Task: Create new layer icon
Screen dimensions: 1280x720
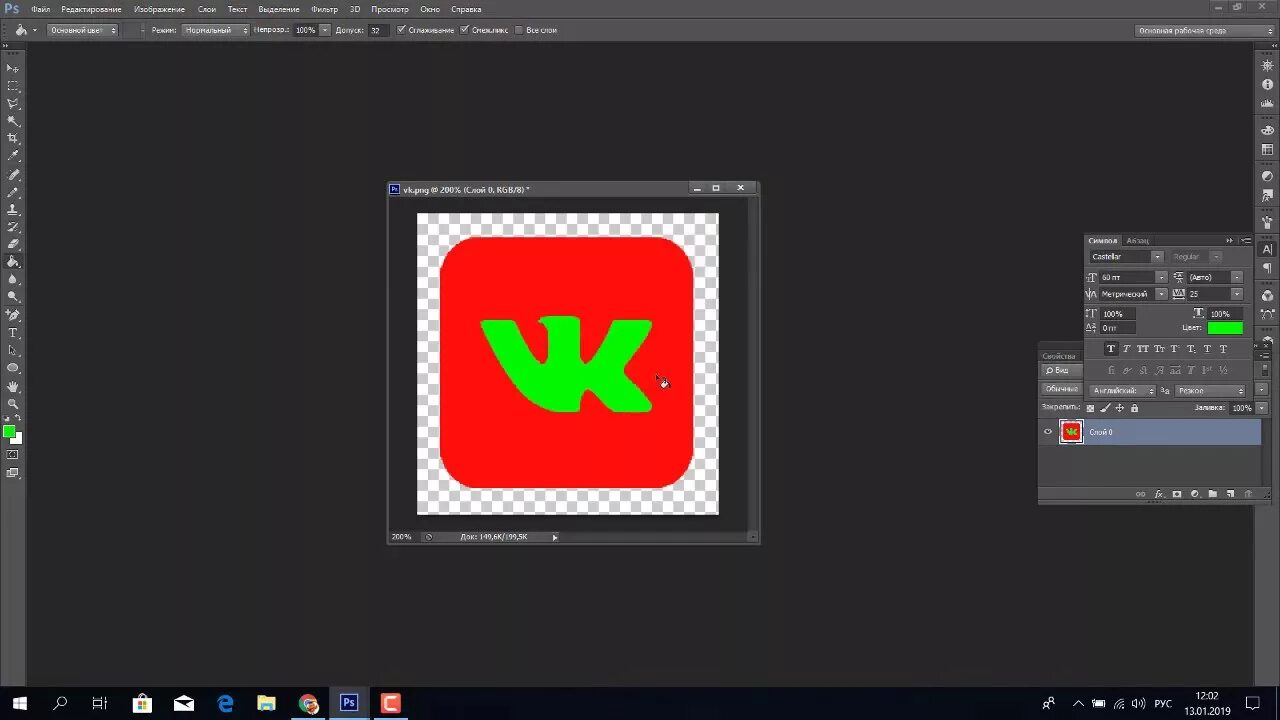Action: [1230, 494]
